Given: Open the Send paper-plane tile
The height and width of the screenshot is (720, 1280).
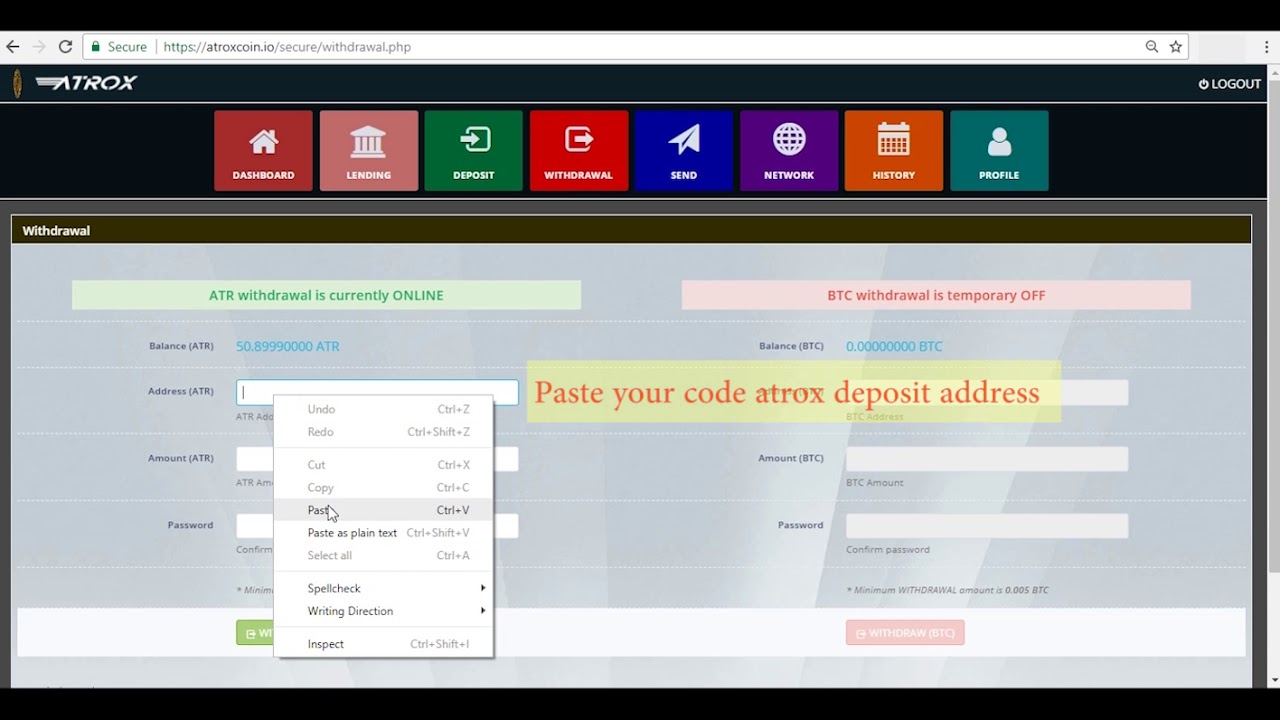Looking at the screenshot, I should (x=684, y=150).
